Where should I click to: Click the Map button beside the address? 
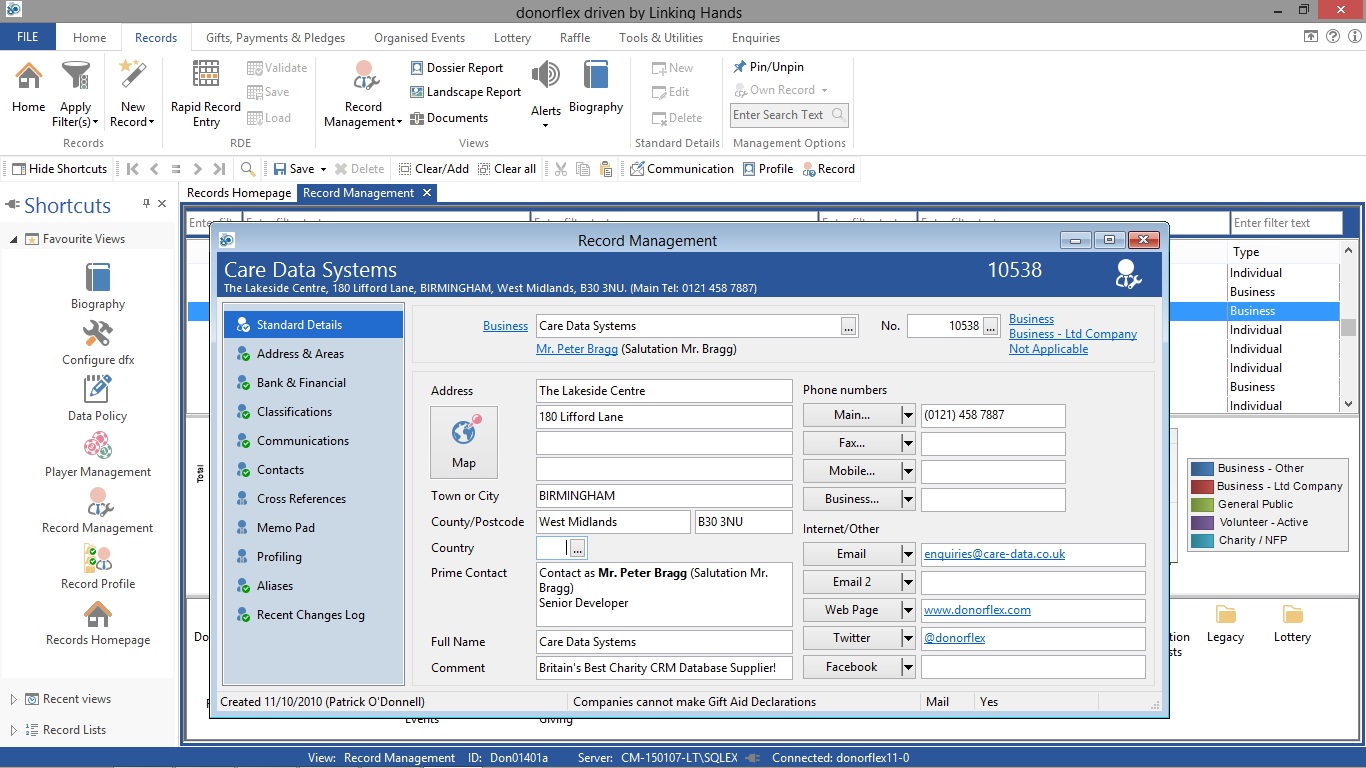click(x=464, y=442)
